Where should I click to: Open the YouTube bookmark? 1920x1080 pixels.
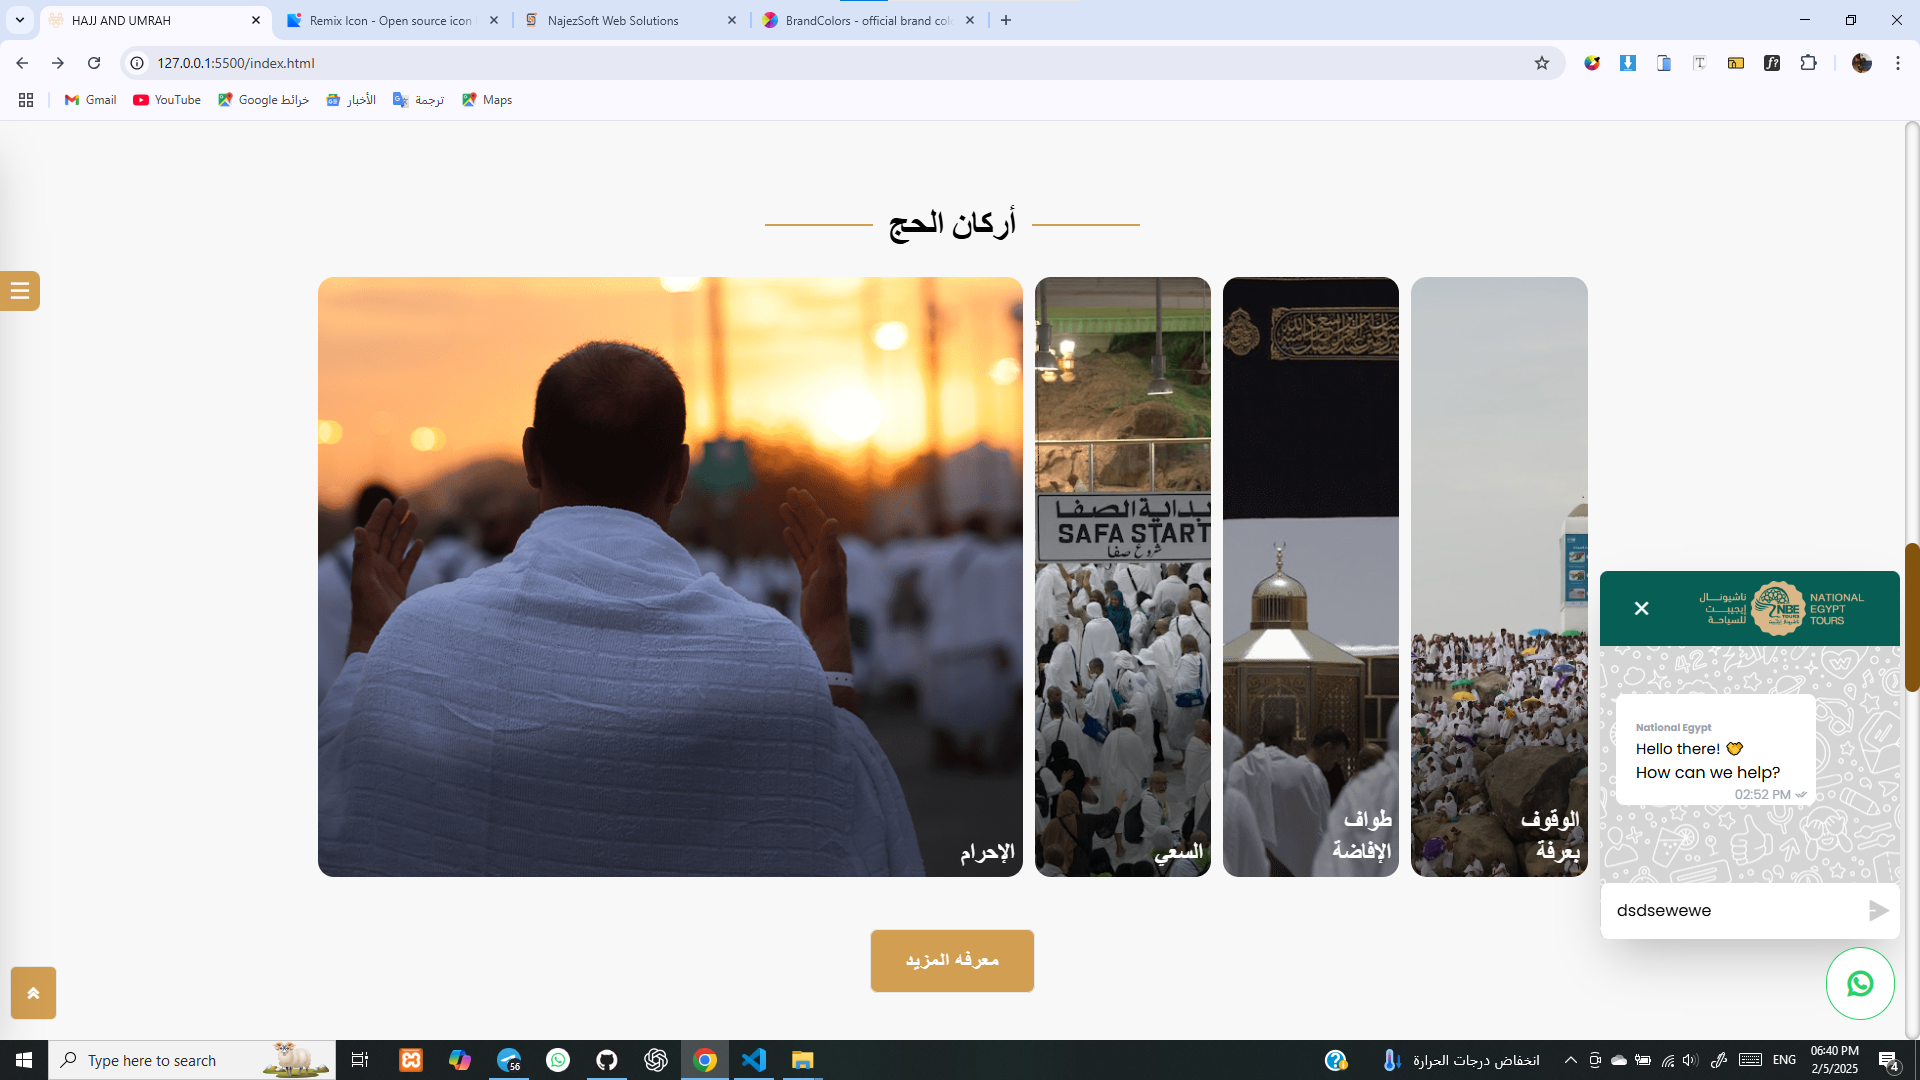[x=167, y=100]
